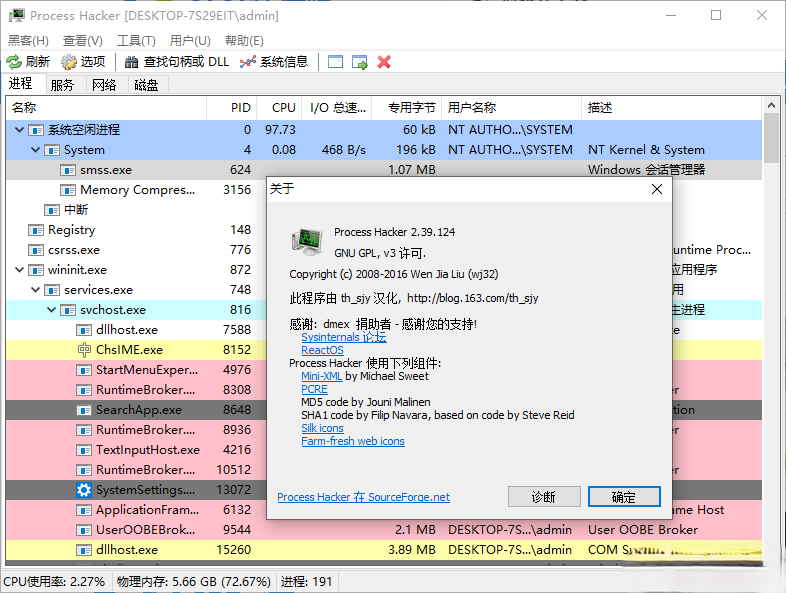Sort by the 专用字节 column header
This screenshot has height=593, width=786.
[x=407, y=108]
